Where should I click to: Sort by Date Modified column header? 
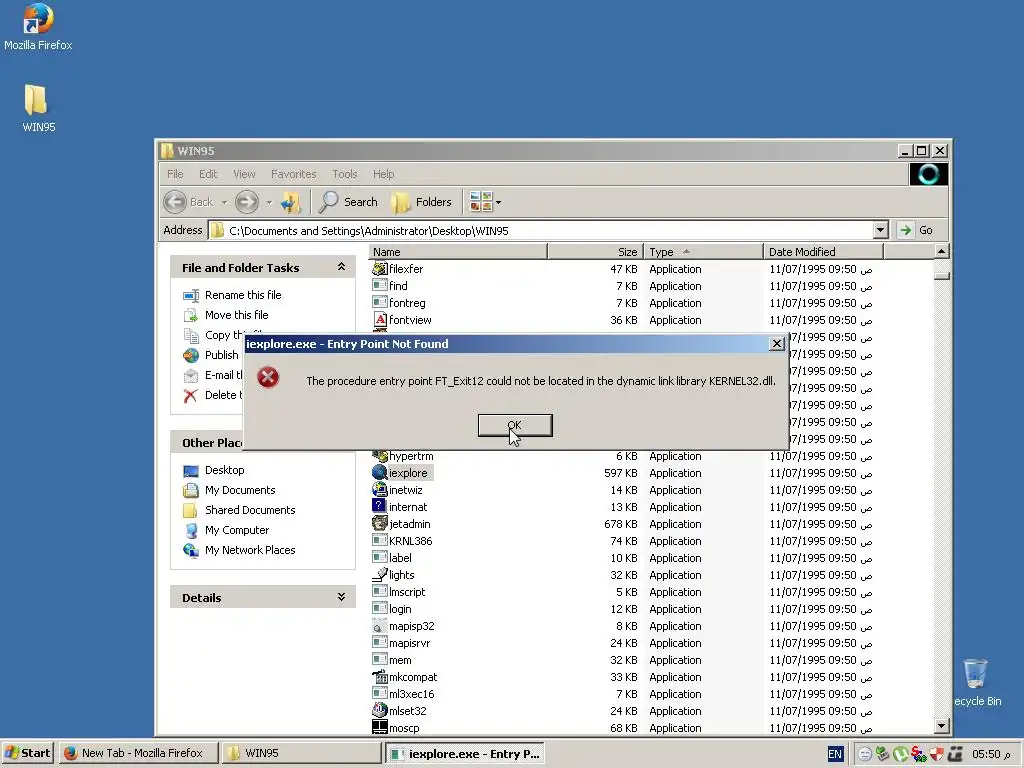pos(823,251)
